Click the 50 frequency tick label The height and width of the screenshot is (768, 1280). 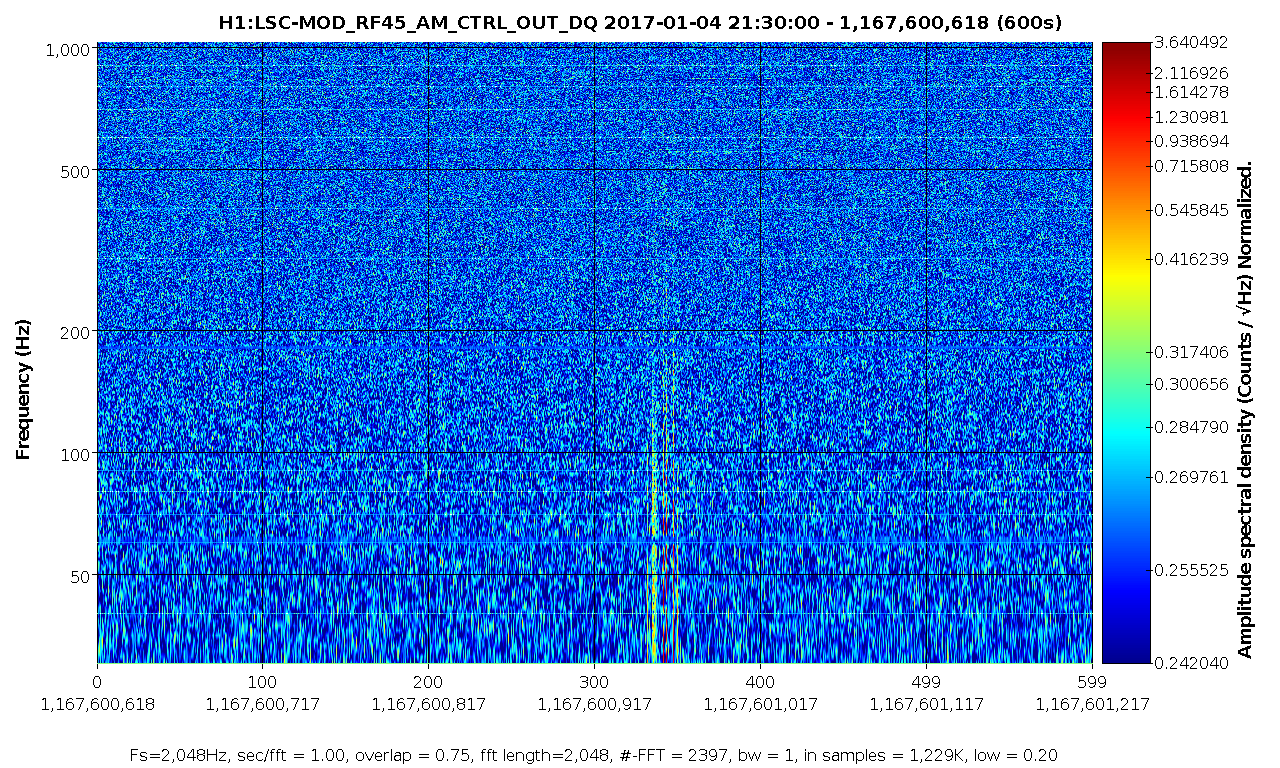coord(81,575)
